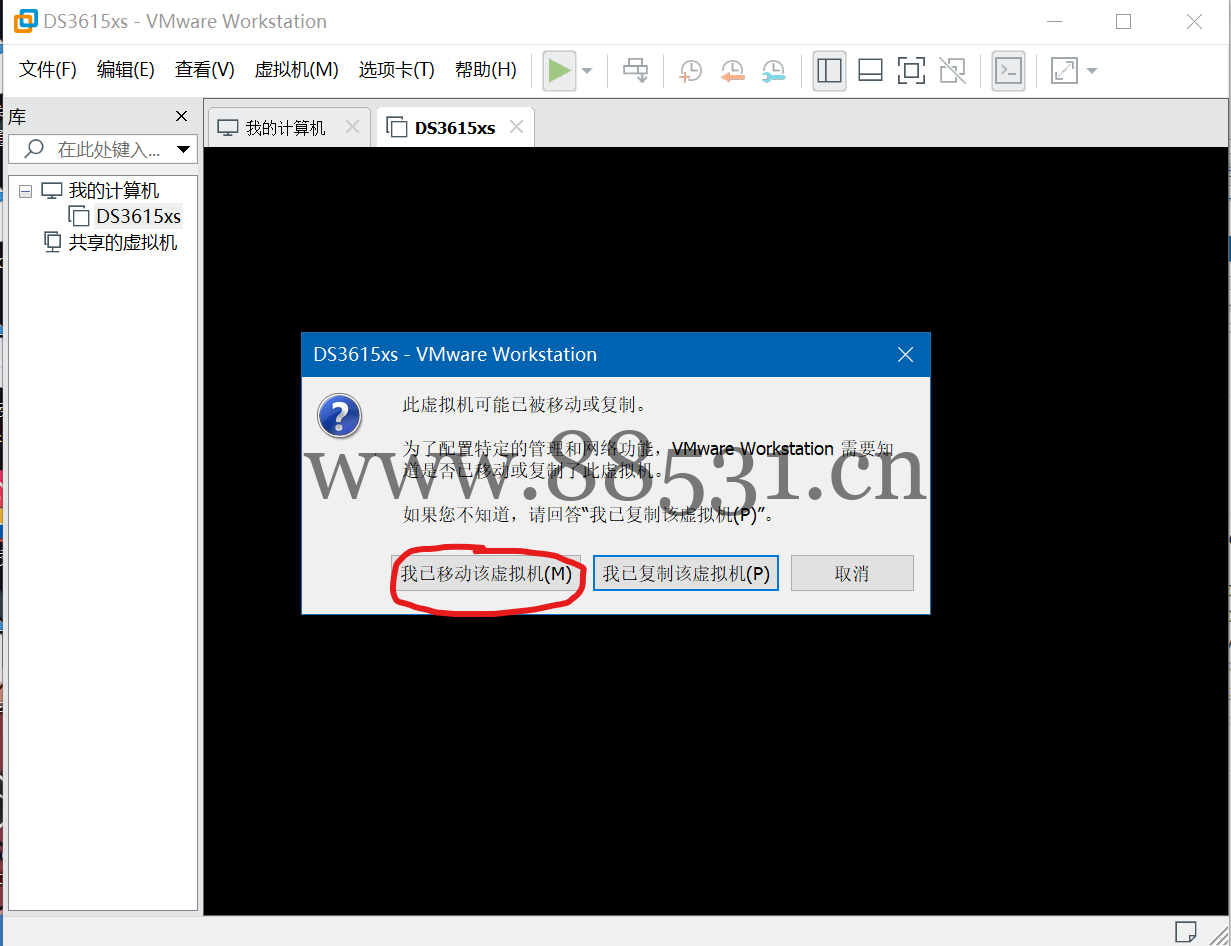Revert to snapshot using the clock-arrow icon

click(x=732, y=71)
